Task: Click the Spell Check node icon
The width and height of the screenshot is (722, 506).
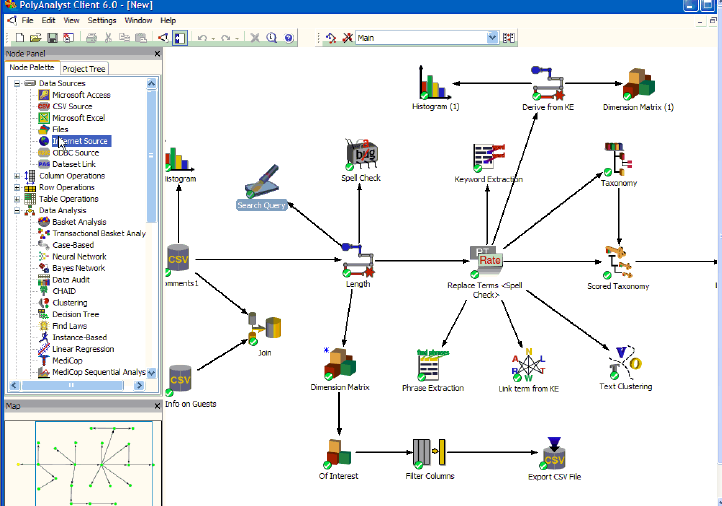Action: pyautogui.click(x=362, y=155)
